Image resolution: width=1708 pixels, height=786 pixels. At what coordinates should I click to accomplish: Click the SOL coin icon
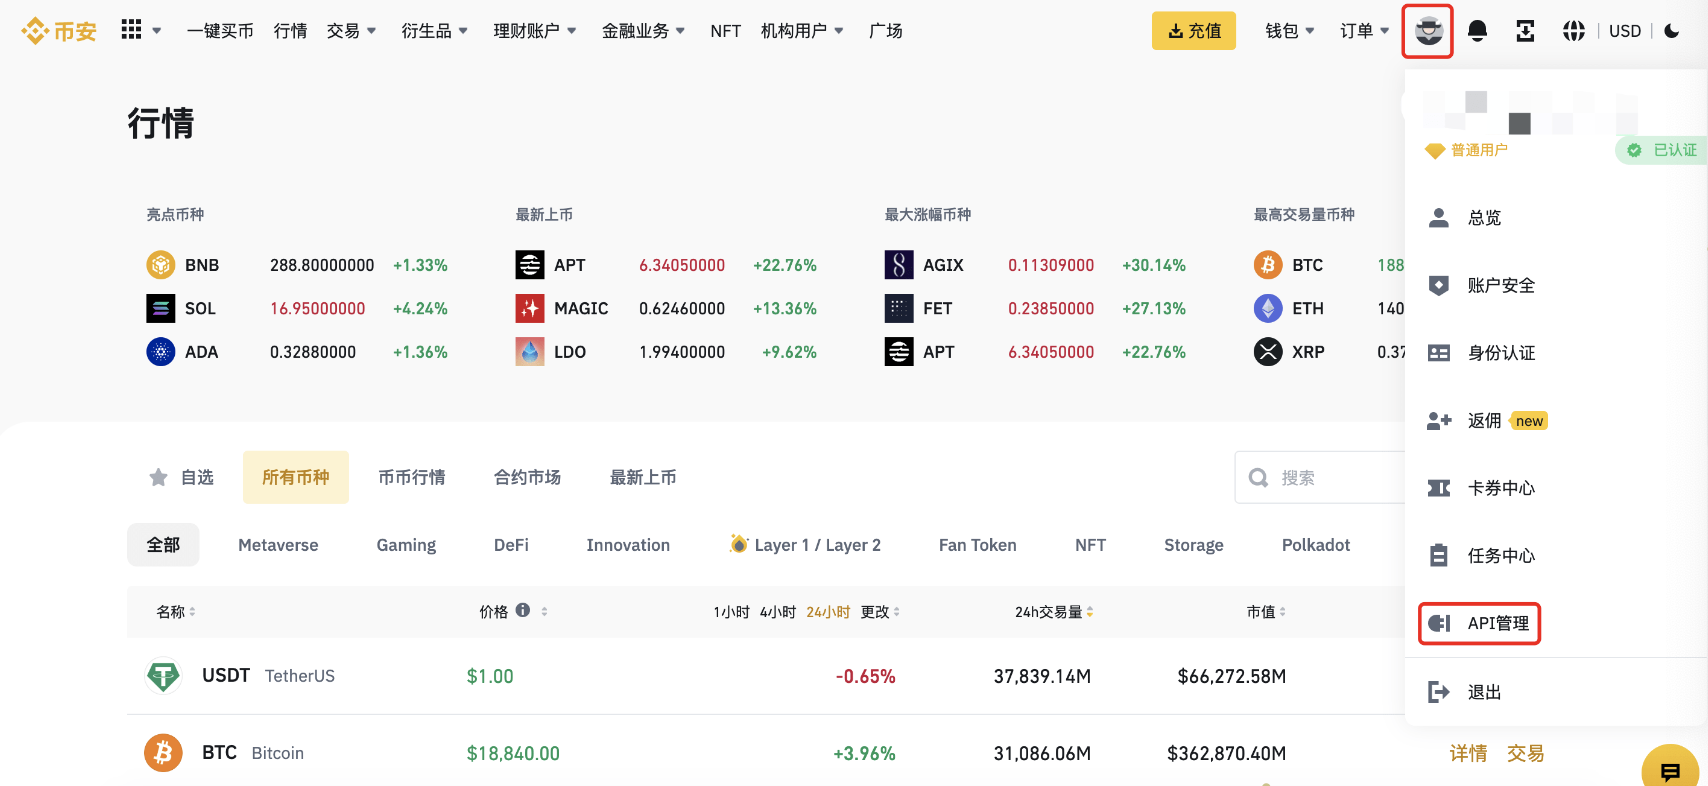pos(161,308)
